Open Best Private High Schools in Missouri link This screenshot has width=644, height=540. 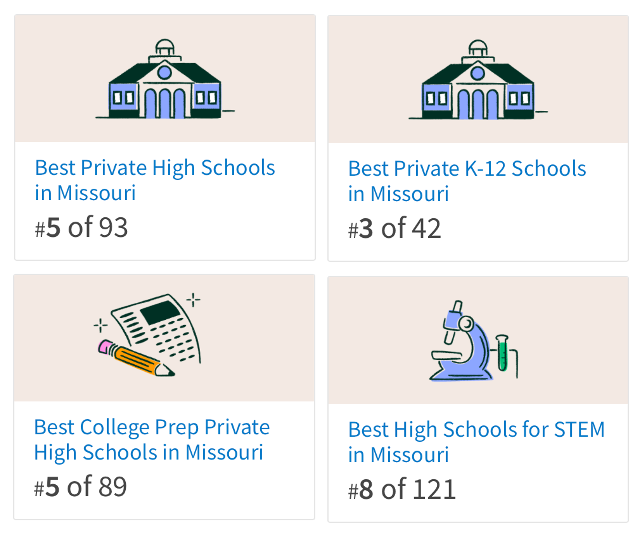click(155, 180)
